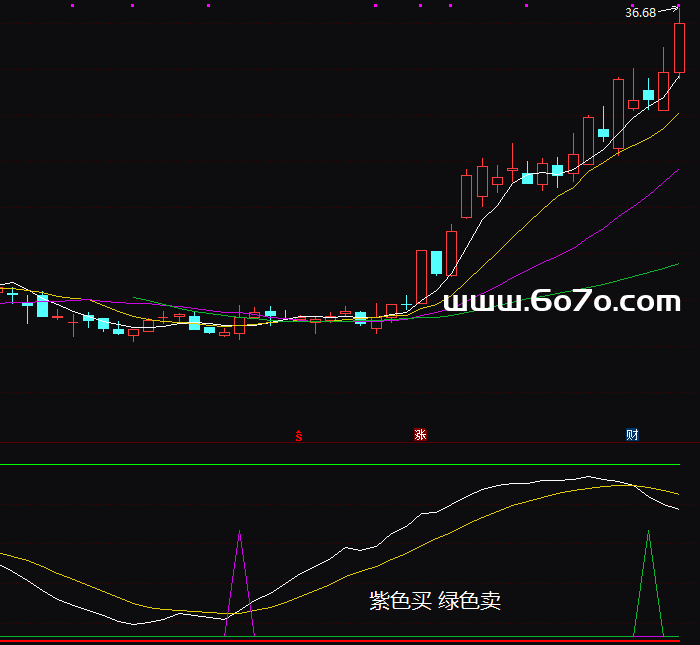The width and height of the screenshot is (700, 645).
Task: Open the blue 财 financial report marker
Action: [632, 435]
